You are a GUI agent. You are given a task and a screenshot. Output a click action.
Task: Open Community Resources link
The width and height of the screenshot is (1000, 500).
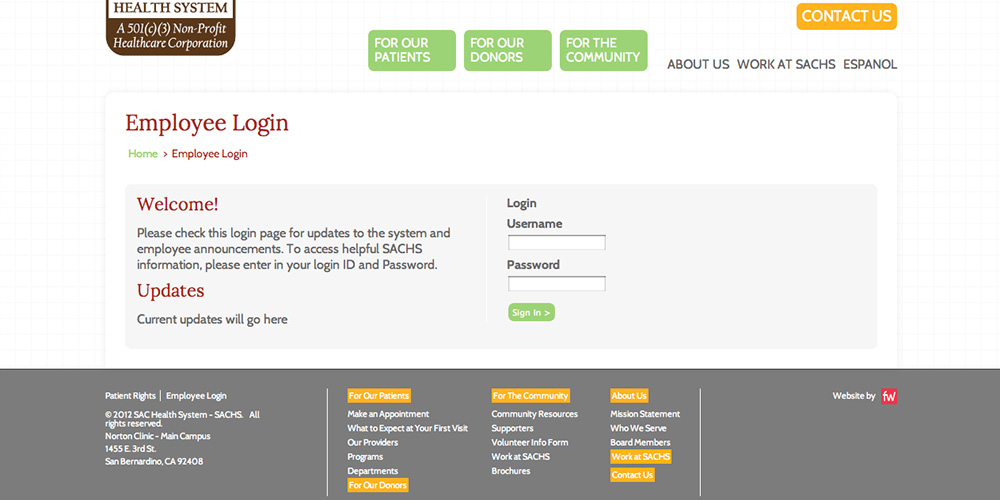click(x=534, y=414)
